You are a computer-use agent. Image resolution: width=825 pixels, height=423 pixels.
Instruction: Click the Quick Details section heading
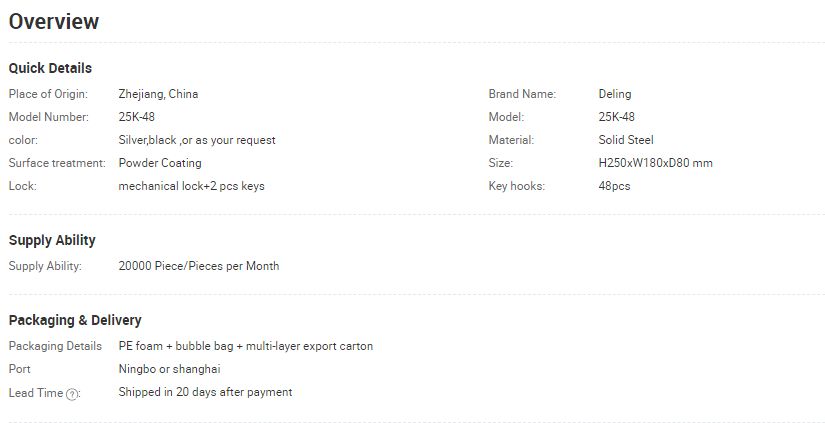pos(50,68)
